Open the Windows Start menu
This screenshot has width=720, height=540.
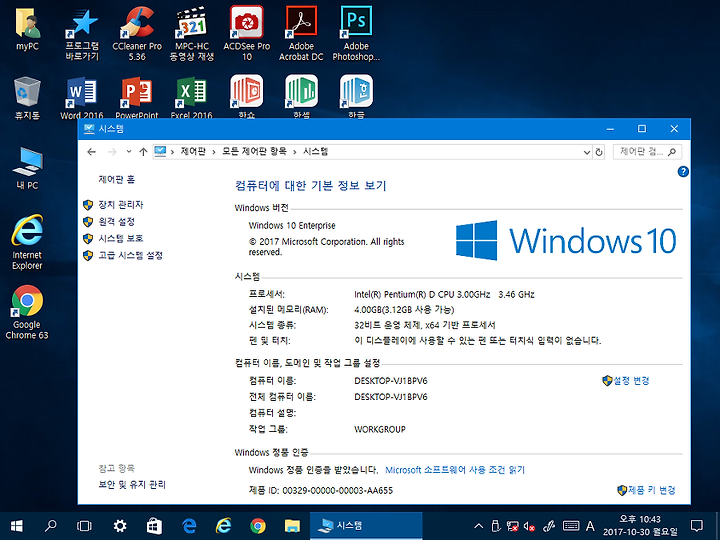(17, 526)
